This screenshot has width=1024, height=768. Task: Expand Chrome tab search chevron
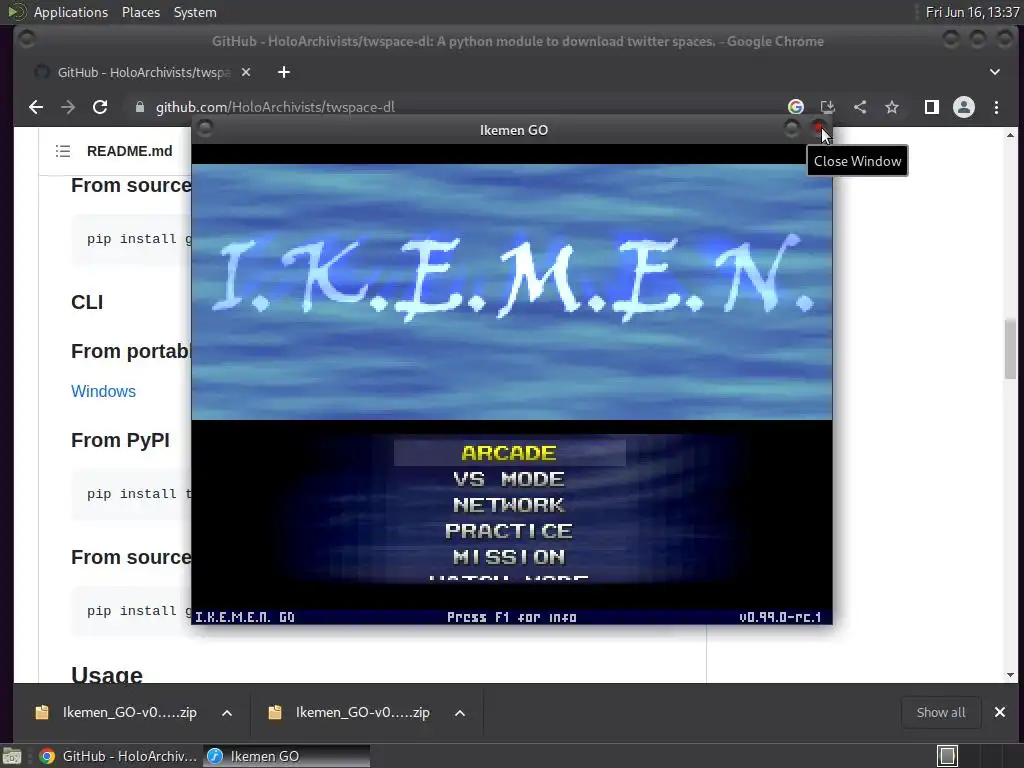(x=995, y=72)
